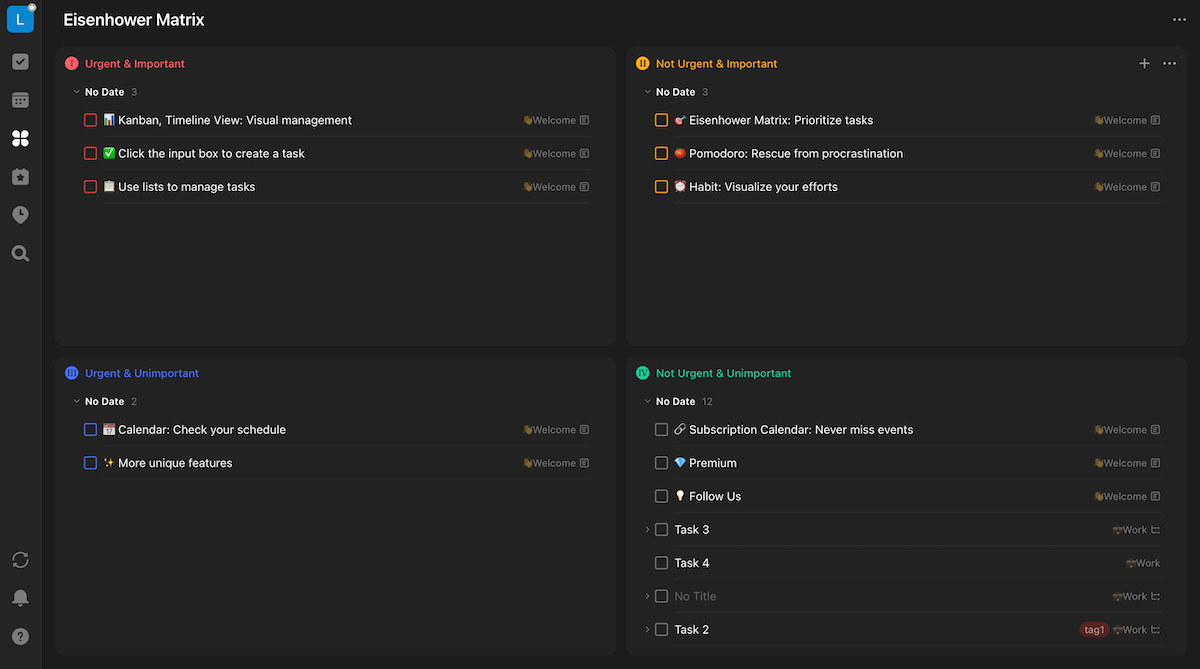Expand the Task 2 subtask chevron
The width and height of the screenshot is (1200, 669).
pos(647,630)
